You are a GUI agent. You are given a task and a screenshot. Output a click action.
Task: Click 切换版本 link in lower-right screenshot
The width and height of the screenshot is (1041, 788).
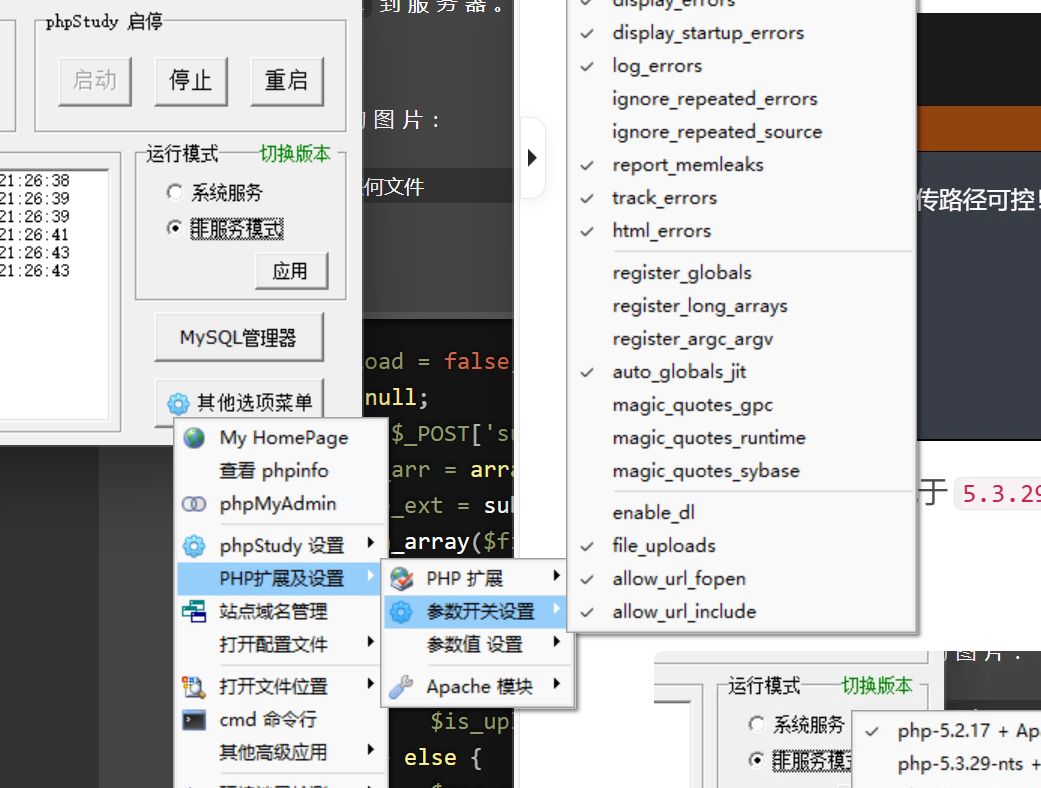click(x=877, y=685)
